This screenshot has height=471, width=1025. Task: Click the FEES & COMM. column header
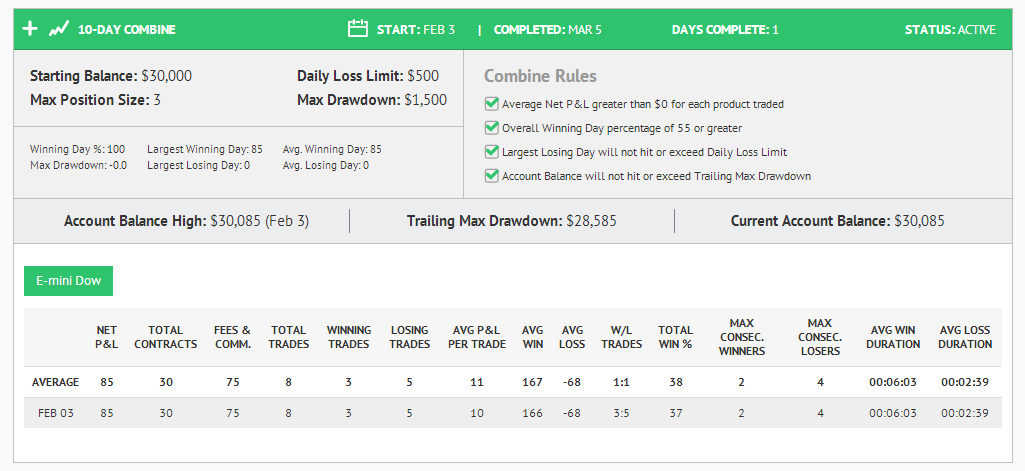pos(232,337)
